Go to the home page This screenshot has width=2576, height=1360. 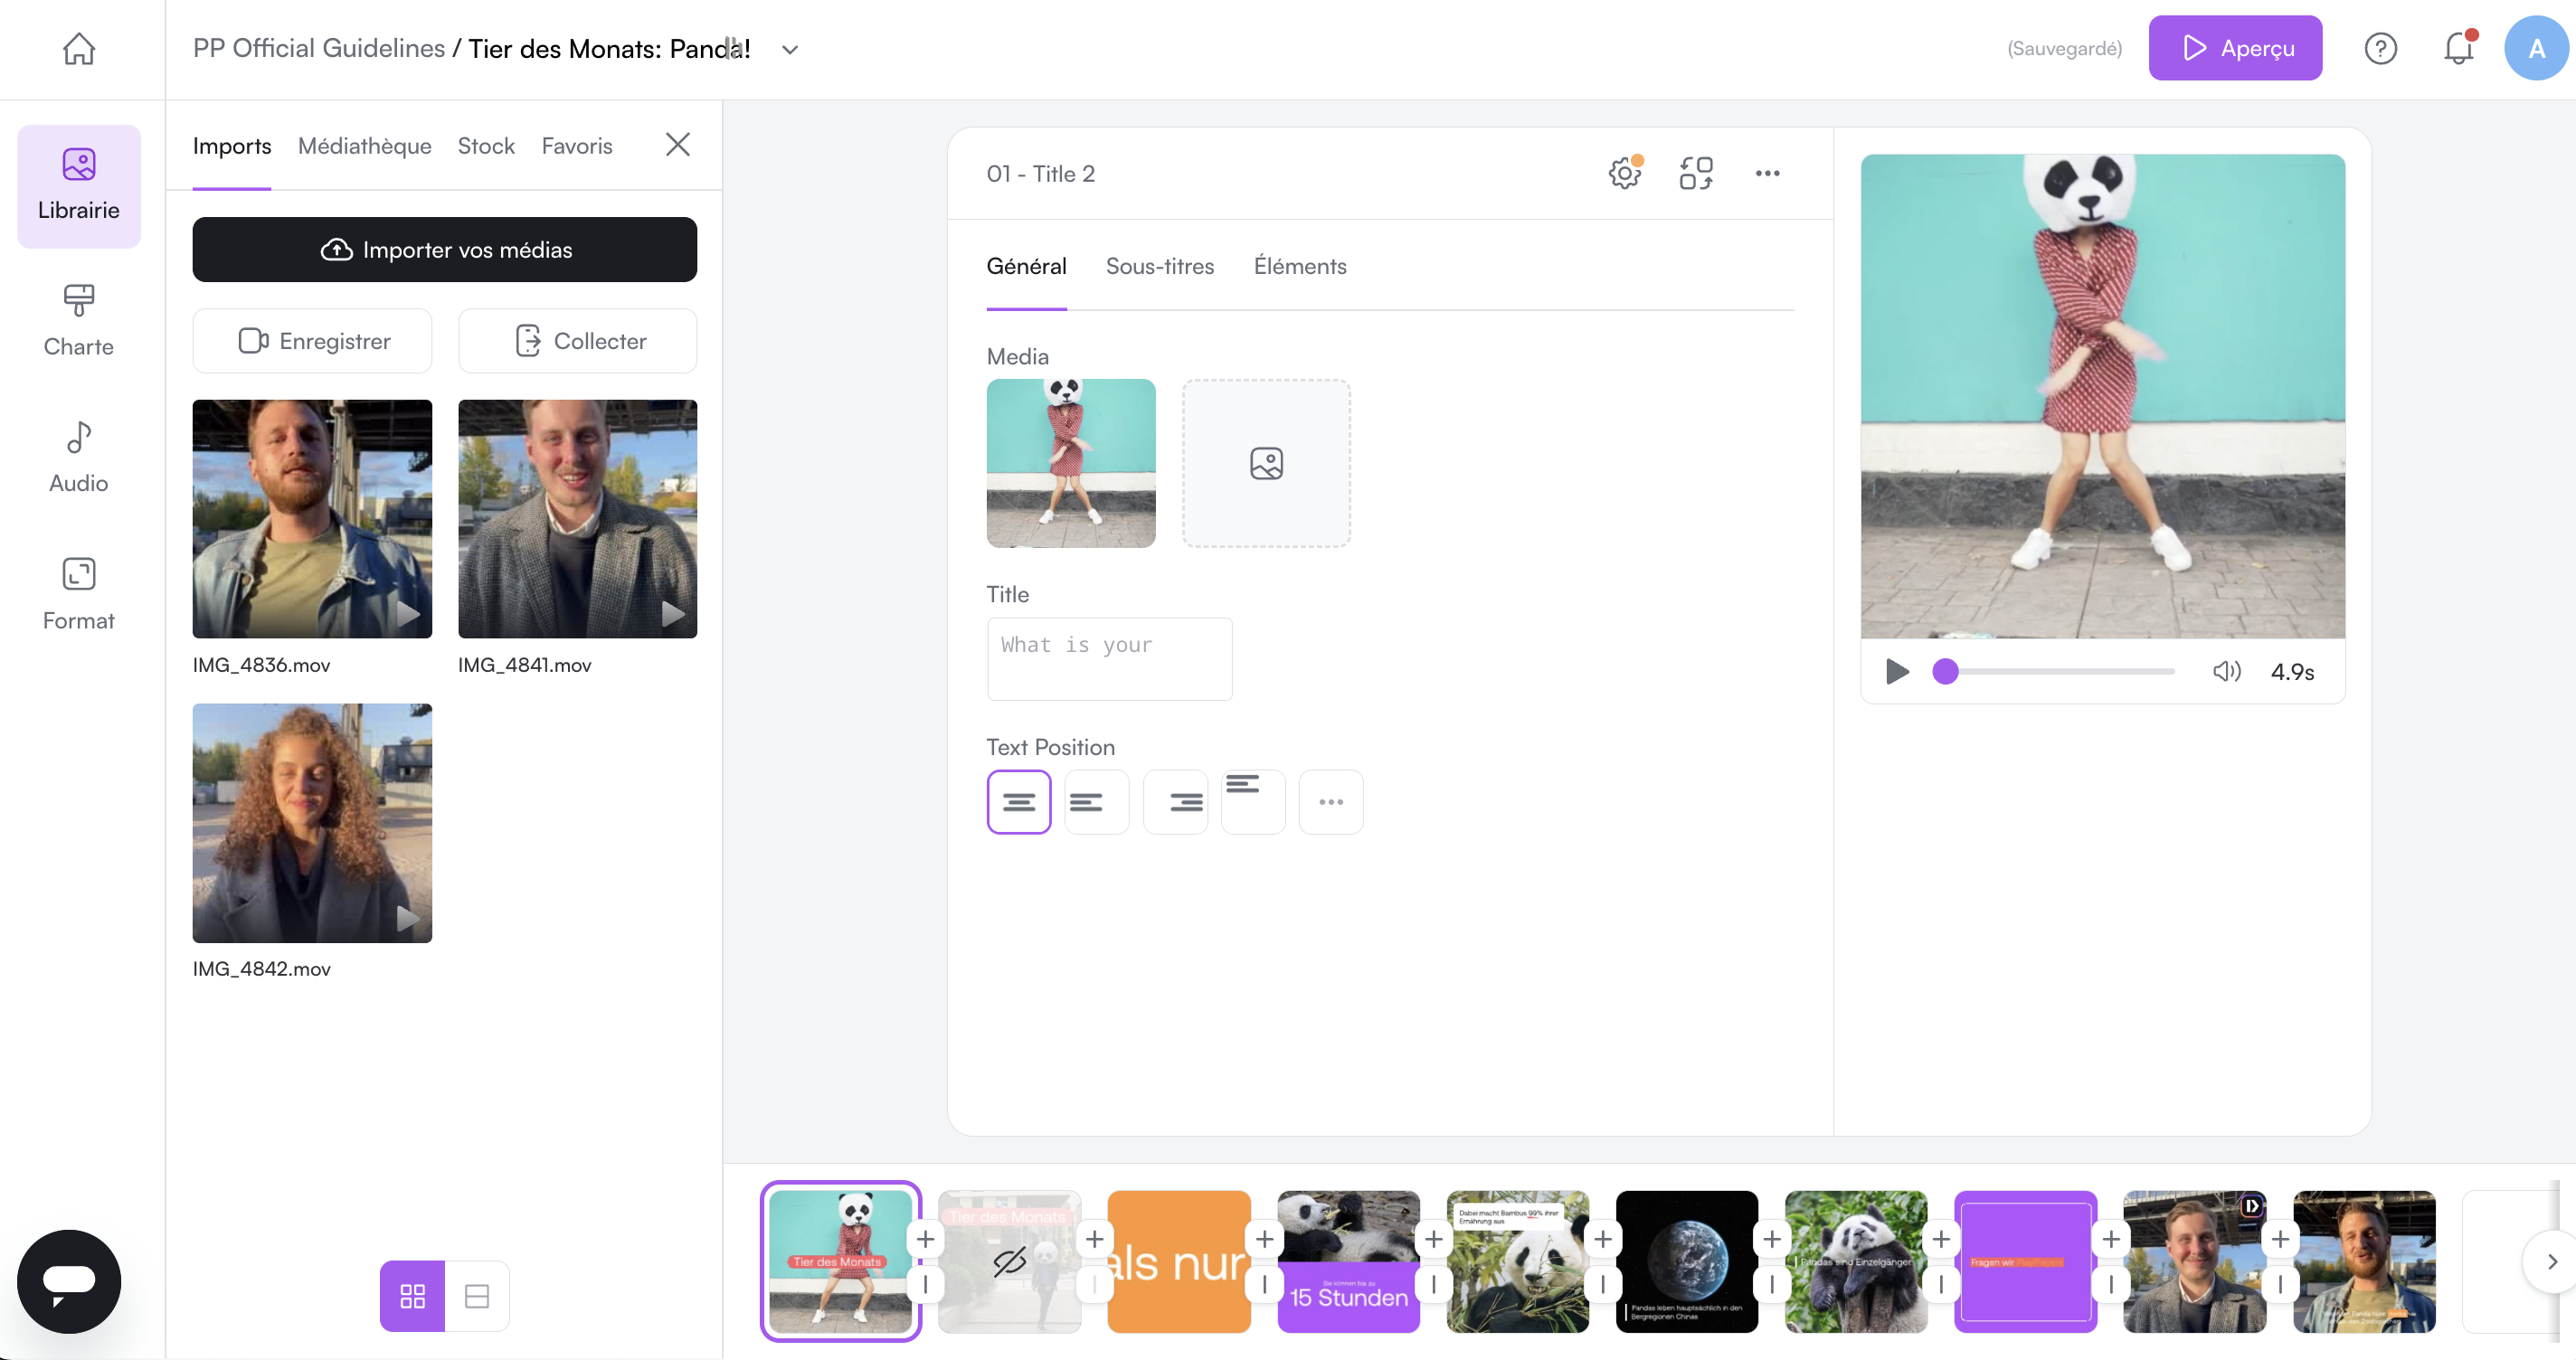tap(78, 48)
